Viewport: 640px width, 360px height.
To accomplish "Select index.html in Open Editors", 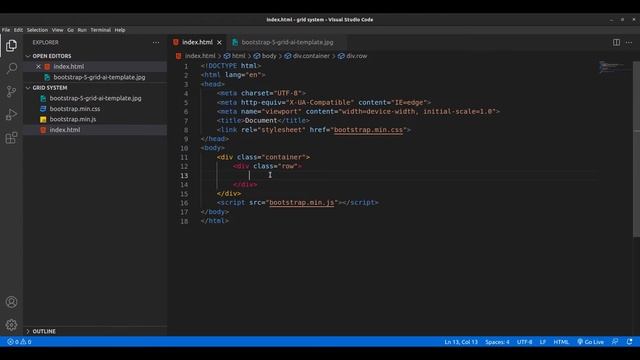I will [69, 67].
